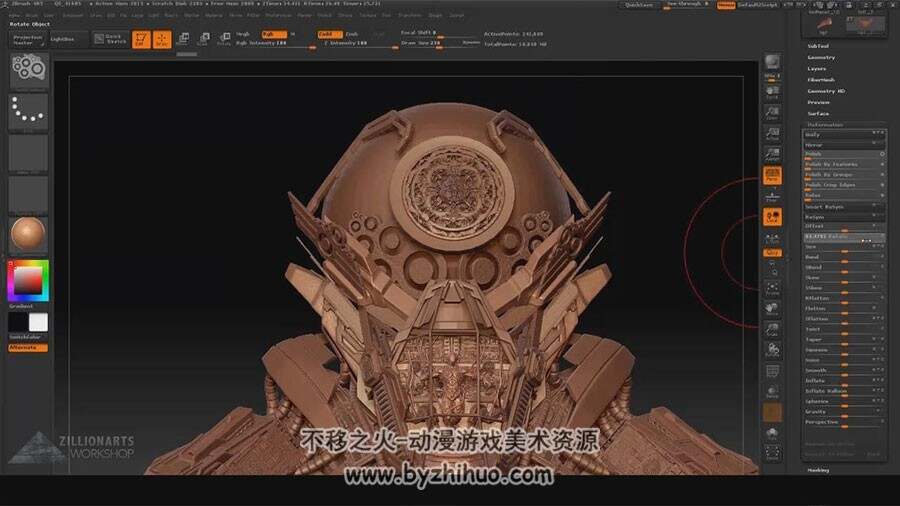Open the current Brush thumbnail selector
900x506 pixels.
pyautogui.click(x=28, y=70)
